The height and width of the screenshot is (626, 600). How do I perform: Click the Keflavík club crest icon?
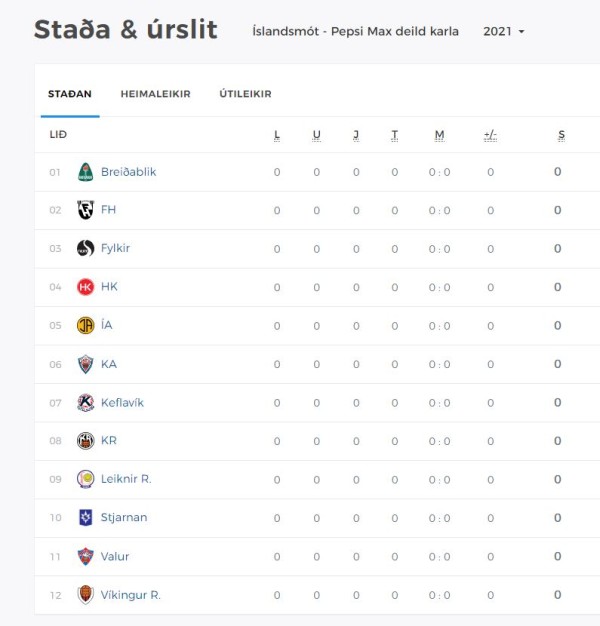point(85,402)
